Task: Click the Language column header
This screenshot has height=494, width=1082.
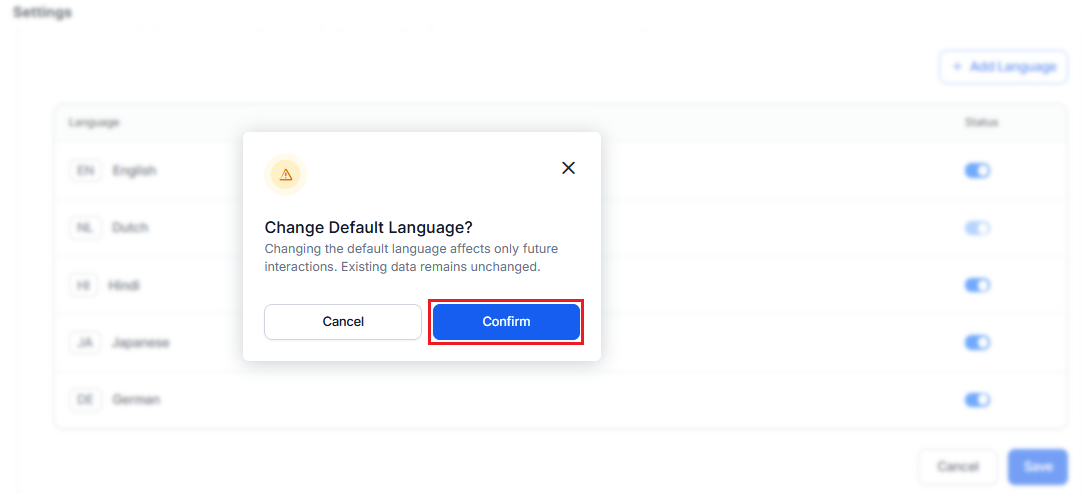Action: [x=94, y=122]
